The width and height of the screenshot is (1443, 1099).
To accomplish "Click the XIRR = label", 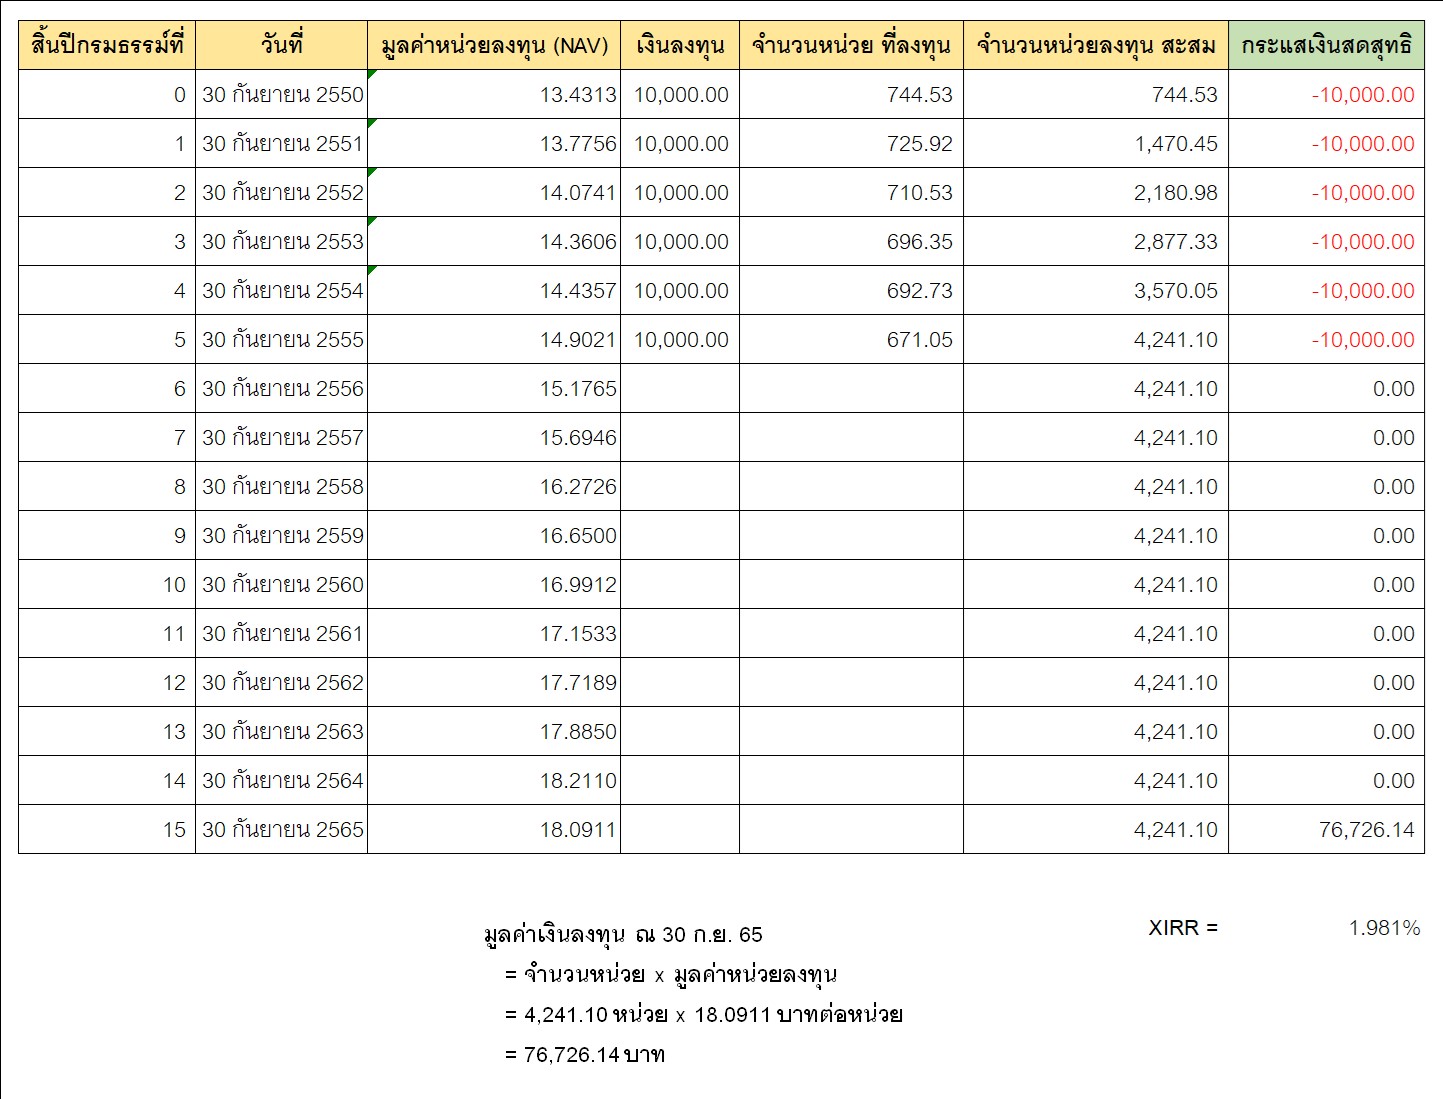I will 1183,928.
